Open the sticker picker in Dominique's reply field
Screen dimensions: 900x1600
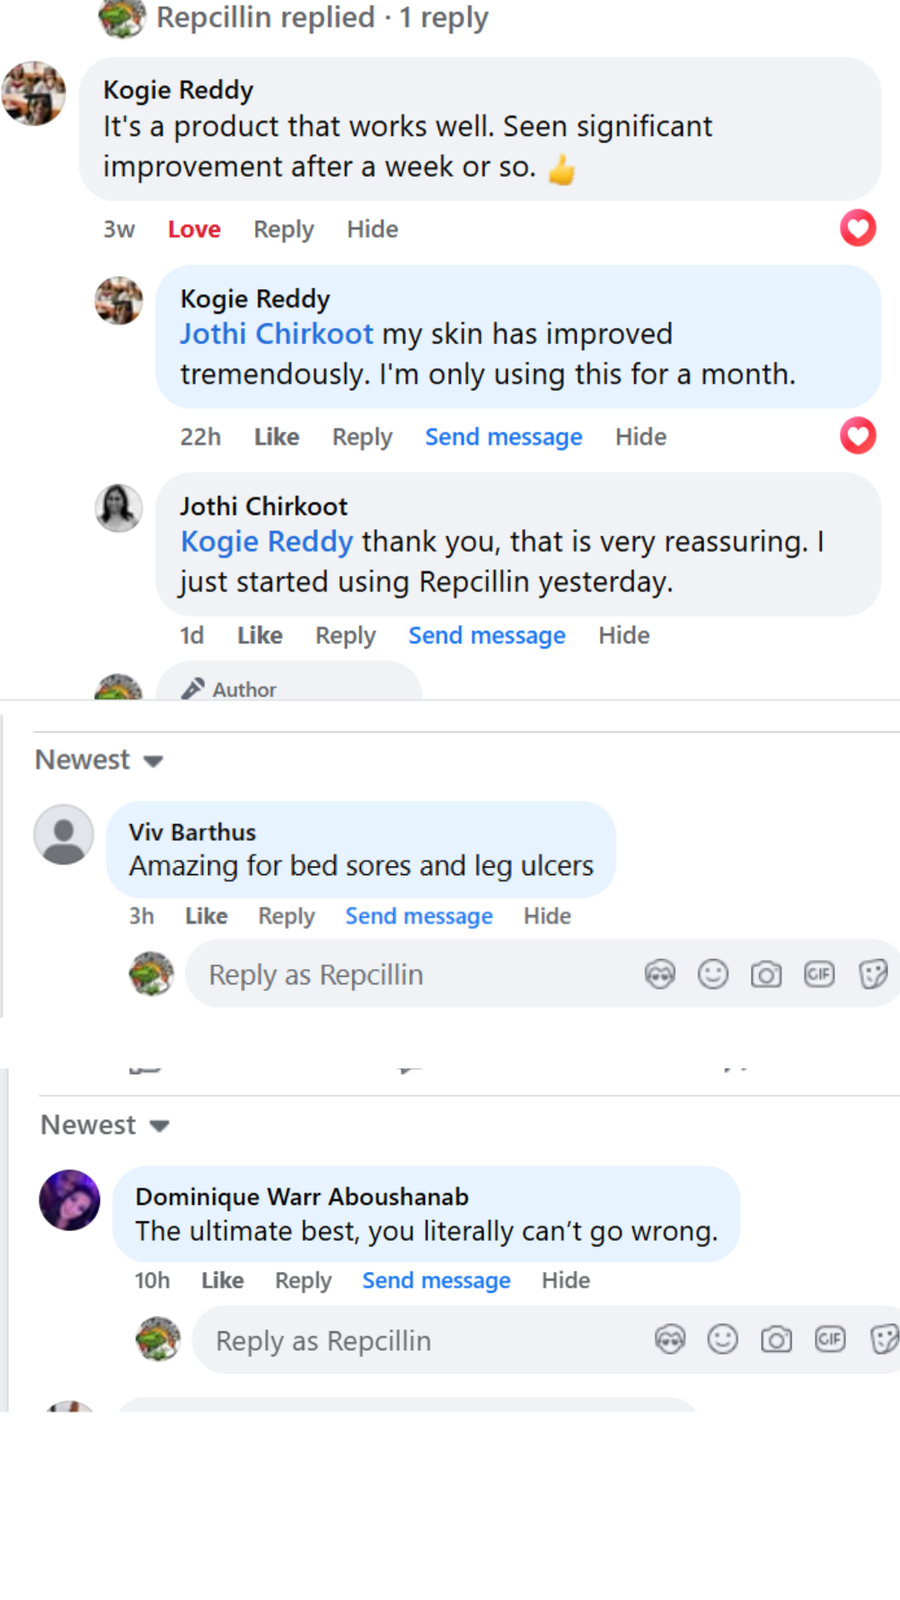click(x=884, y=1339)
